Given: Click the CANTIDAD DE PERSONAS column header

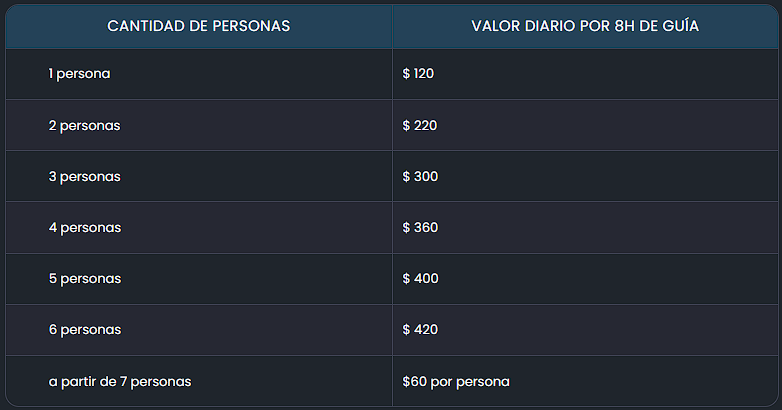Looking at the screenshot, I should coord(198,26).
